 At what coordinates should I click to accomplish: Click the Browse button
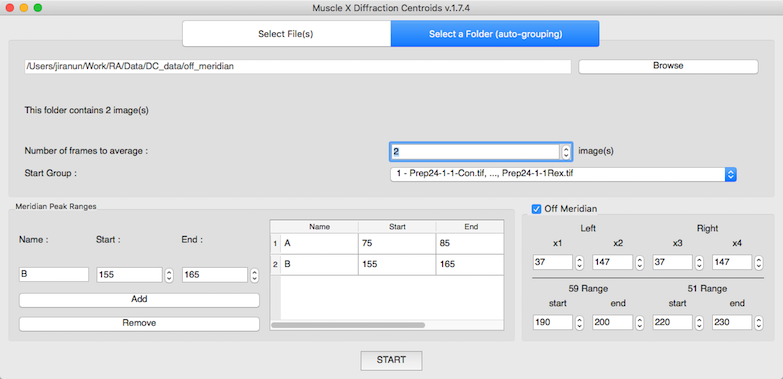coord(668,66)
